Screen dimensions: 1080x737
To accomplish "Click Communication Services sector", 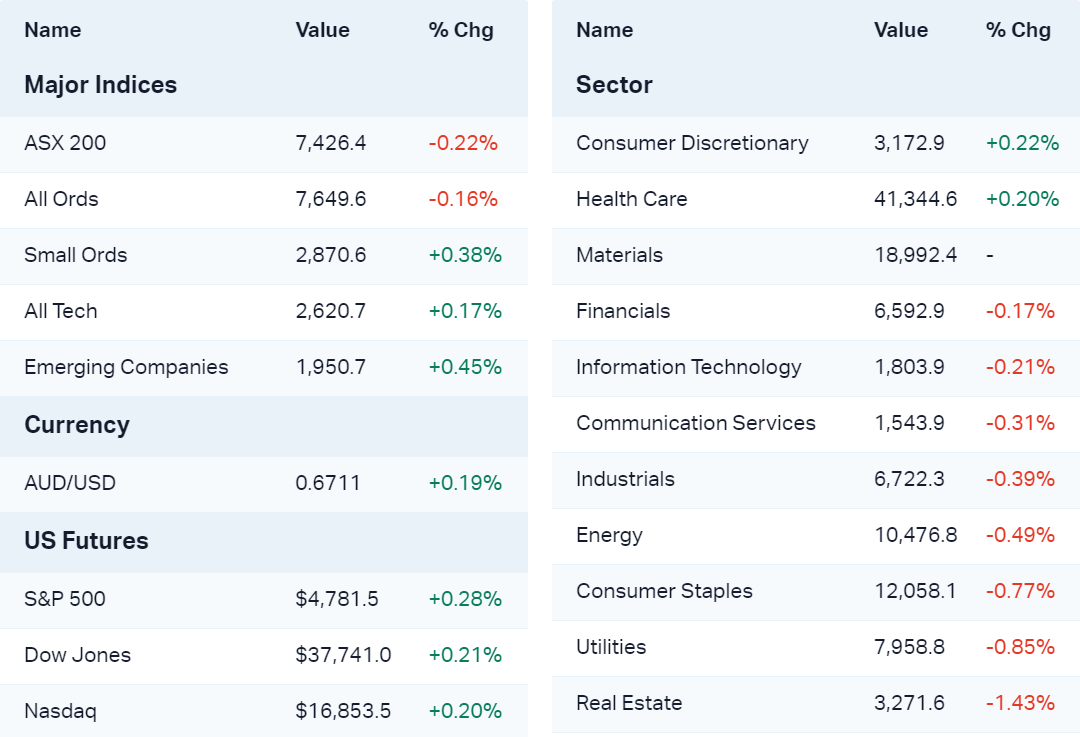I will click(696, 423).
